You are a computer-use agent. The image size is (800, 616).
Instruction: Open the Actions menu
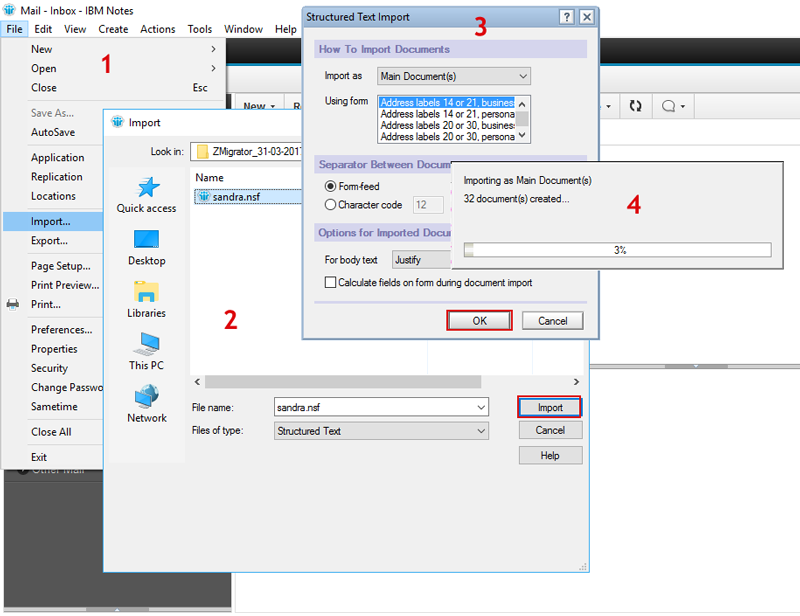coord(158,29)
